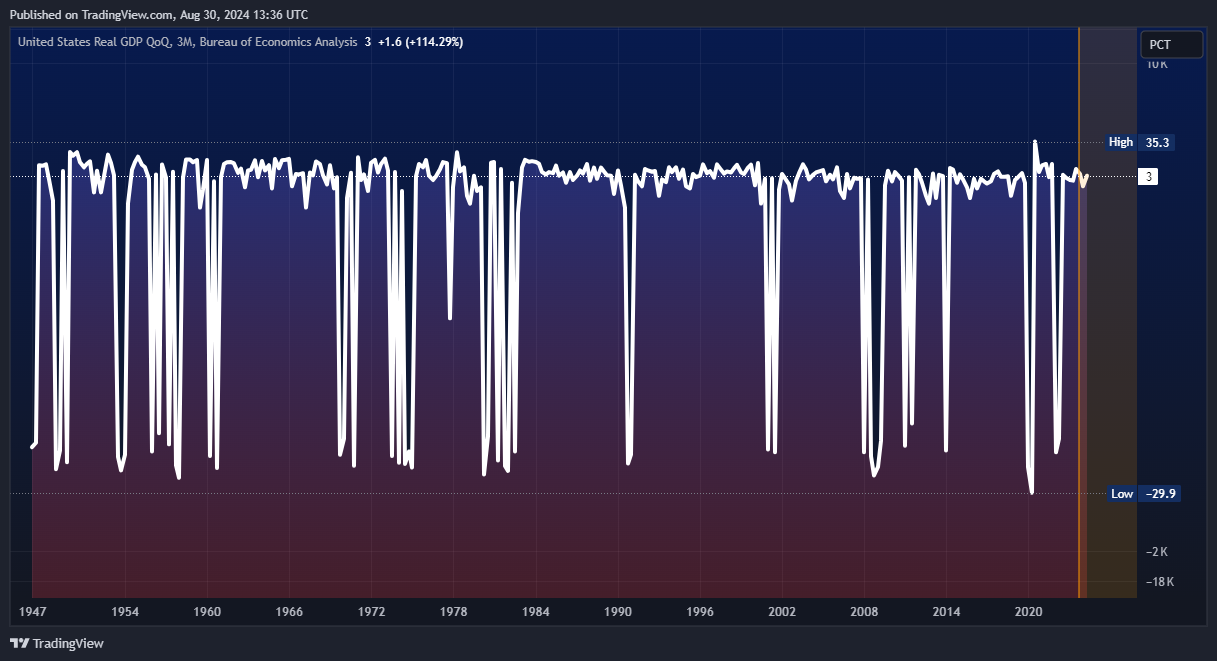
Task: Click the PCT unit button
Action: coord(1172,45)
